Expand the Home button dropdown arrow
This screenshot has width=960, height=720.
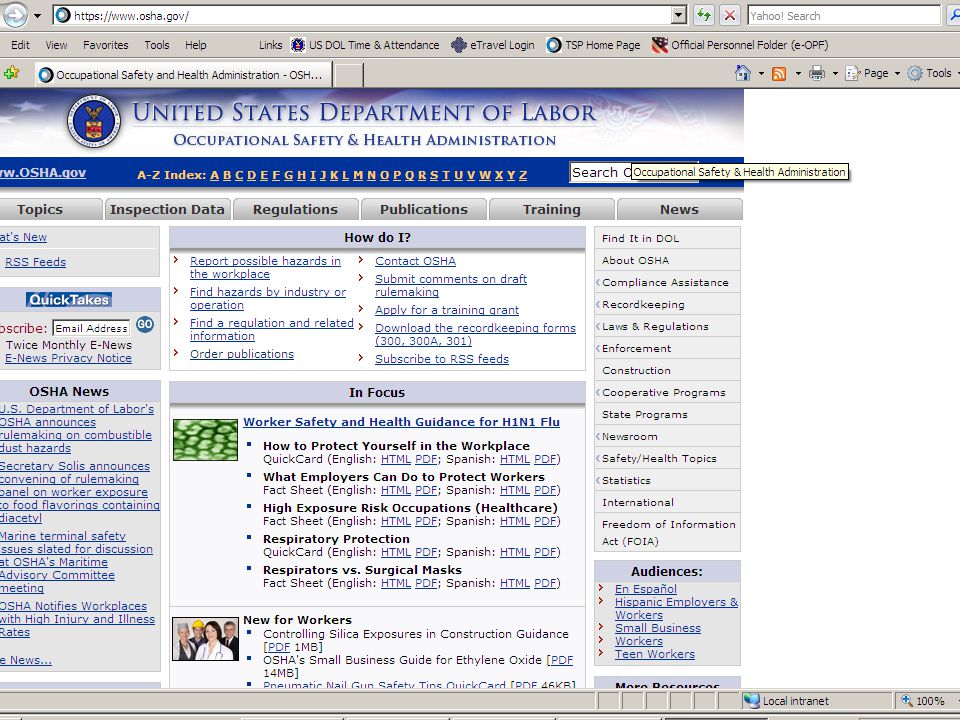(x=761, y=73)
